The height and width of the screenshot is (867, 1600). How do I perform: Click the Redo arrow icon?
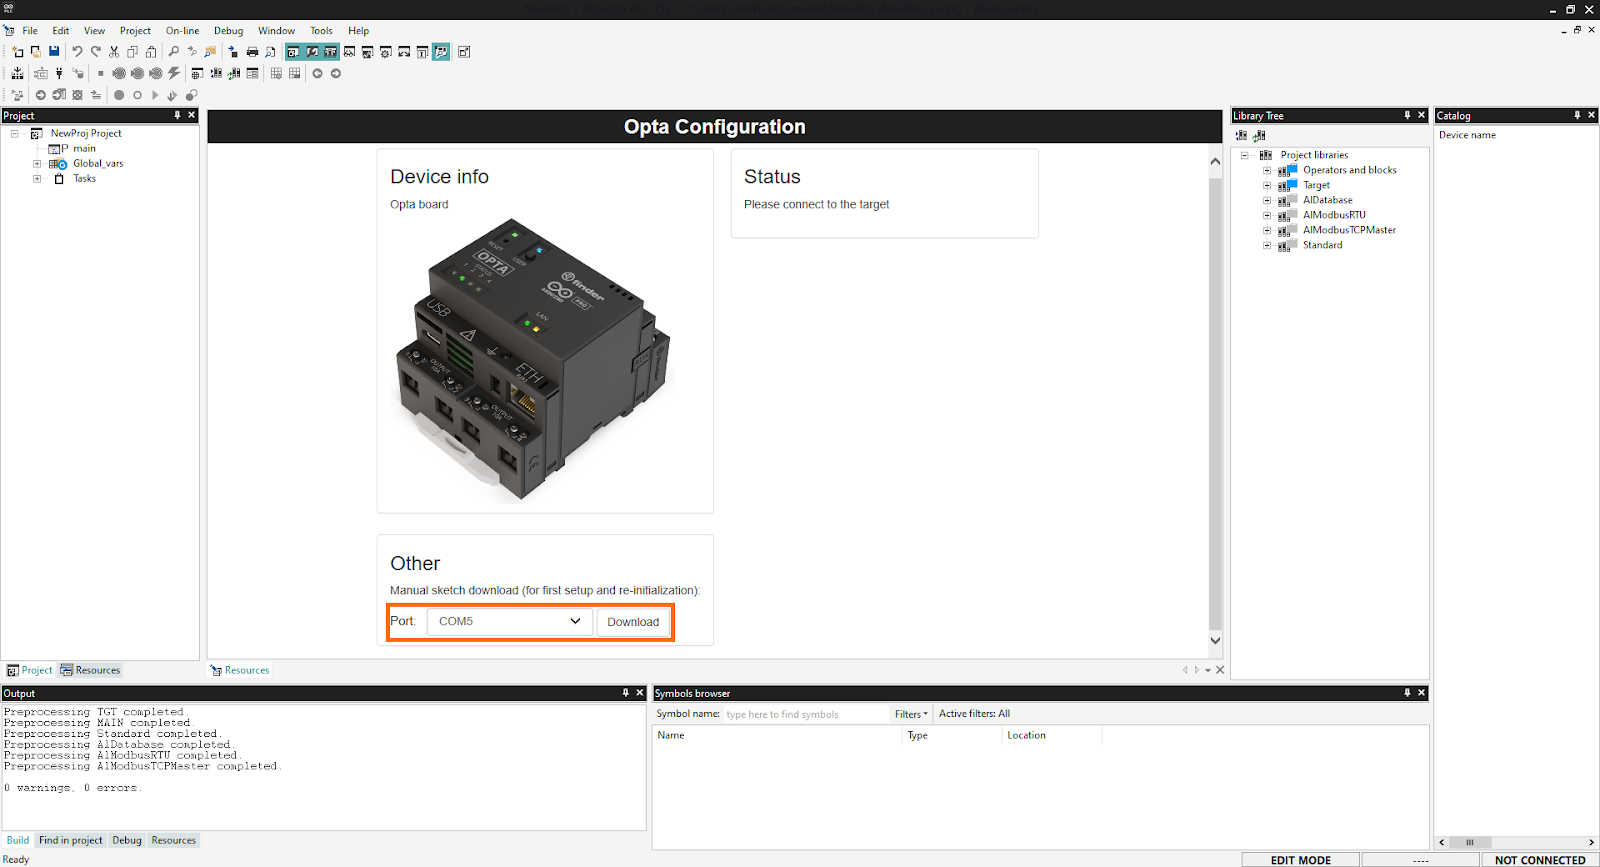point(96,52)
